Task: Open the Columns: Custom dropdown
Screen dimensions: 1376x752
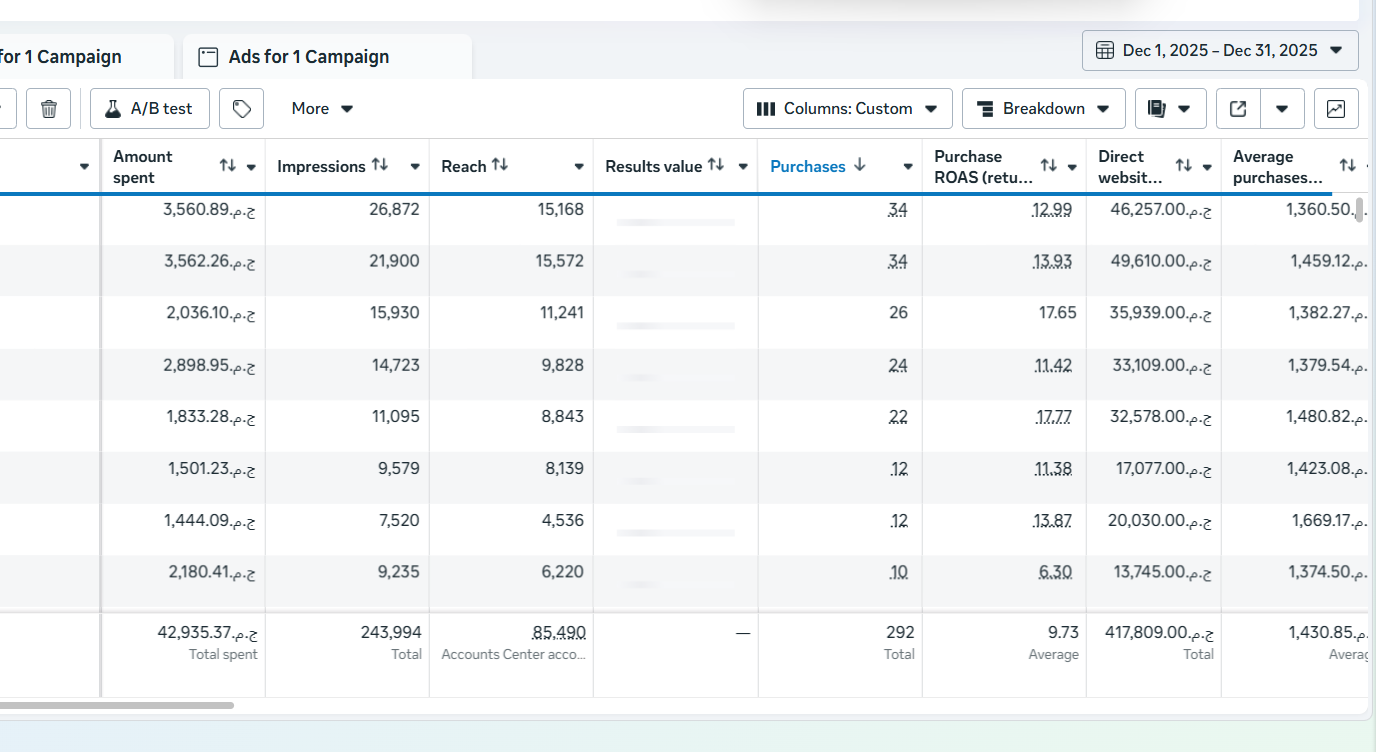Action: 847,109
